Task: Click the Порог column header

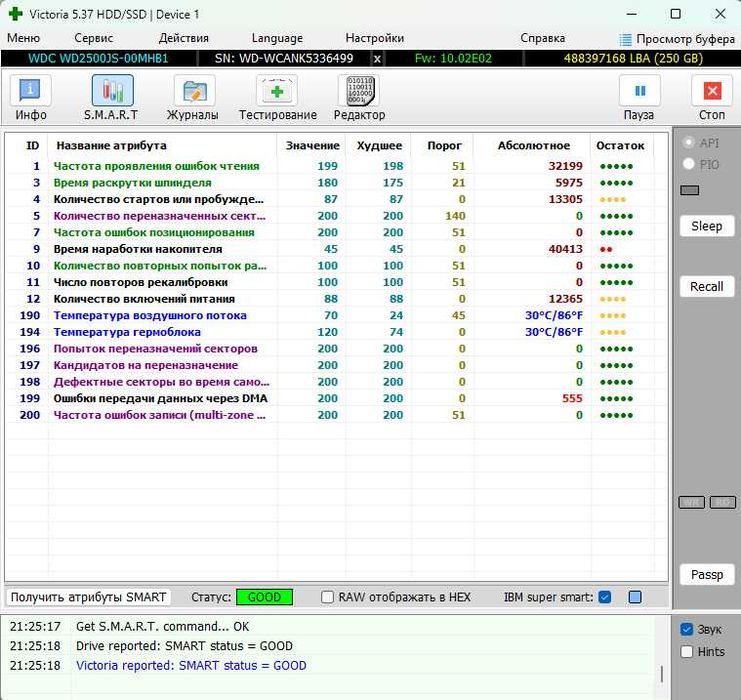Action: point(444,146)
